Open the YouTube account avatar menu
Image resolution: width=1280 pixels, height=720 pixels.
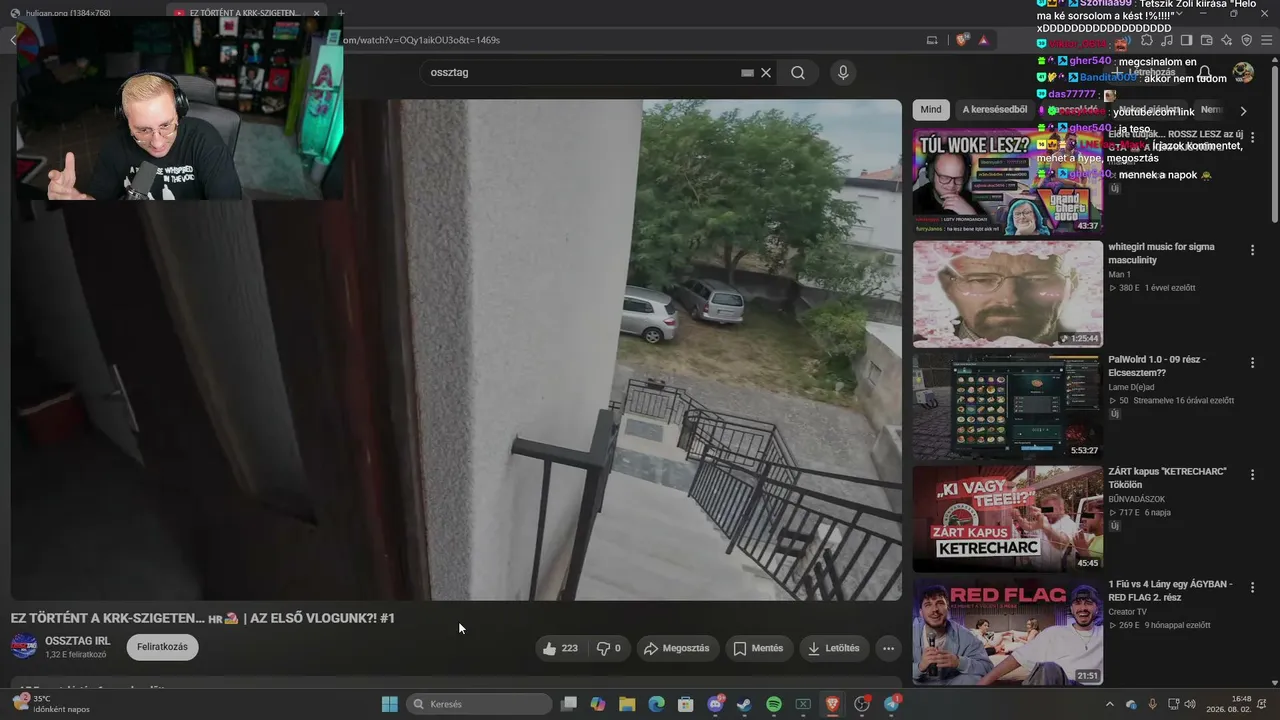[x=1243, y=72]
